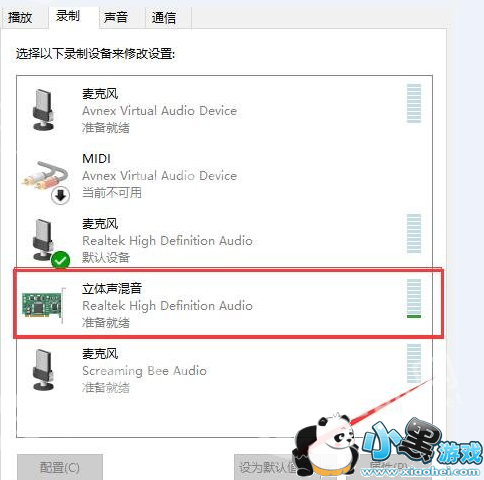The height and width of the screenshot is (480, 484).
Task: Click the Screaming Bee Audio microphone icon
Action: click(x=43, y=369)
